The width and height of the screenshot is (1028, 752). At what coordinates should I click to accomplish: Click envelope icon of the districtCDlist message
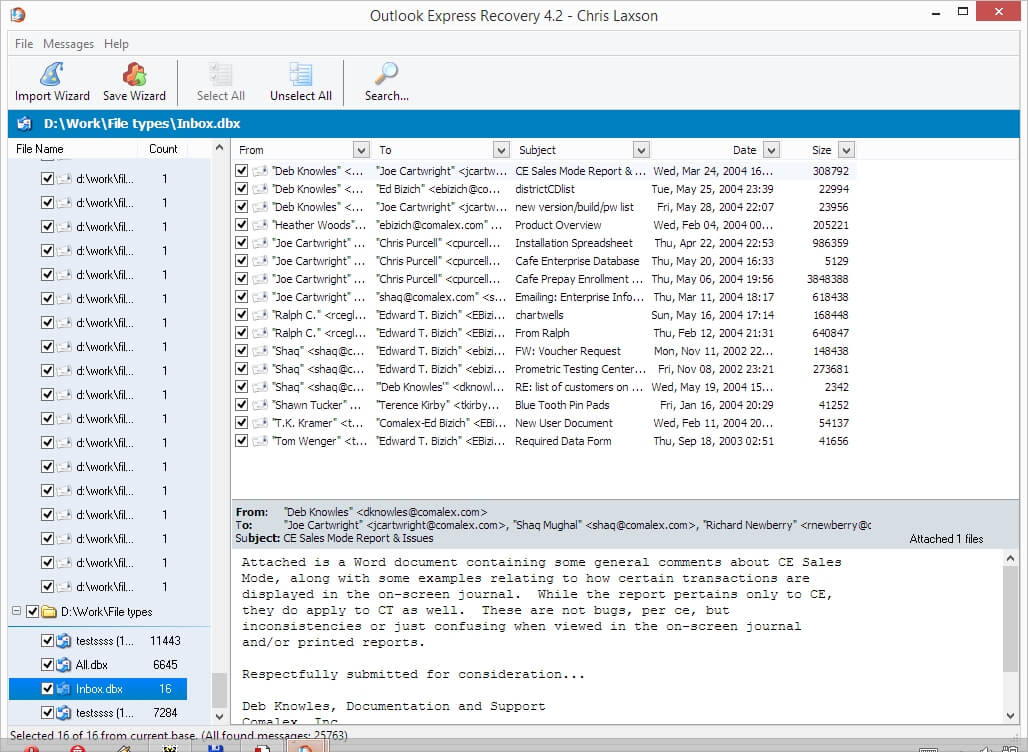[260, 189]
